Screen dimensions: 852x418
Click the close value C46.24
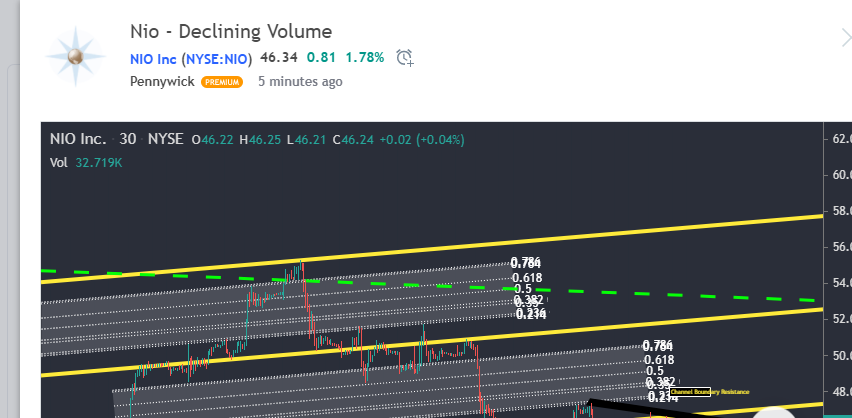[353, 140]
